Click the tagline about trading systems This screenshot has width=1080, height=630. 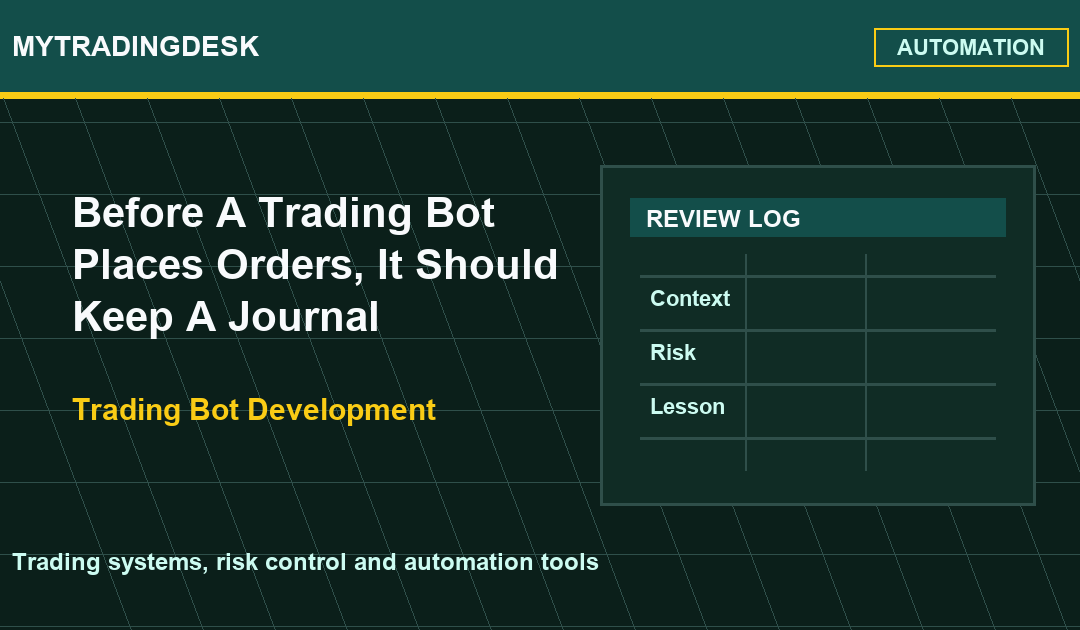click(x=306, y=562)
